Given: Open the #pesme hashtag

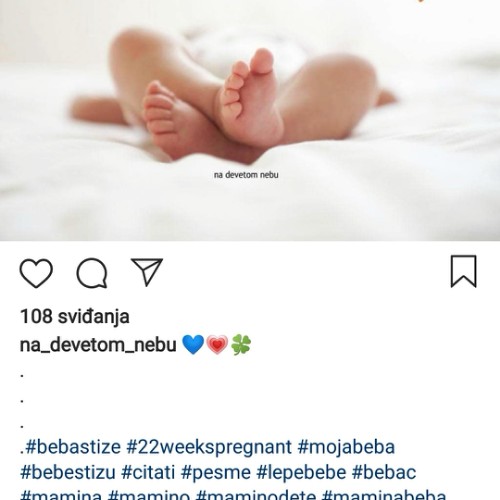Looking at the screenshot, I should coord(216,473).
